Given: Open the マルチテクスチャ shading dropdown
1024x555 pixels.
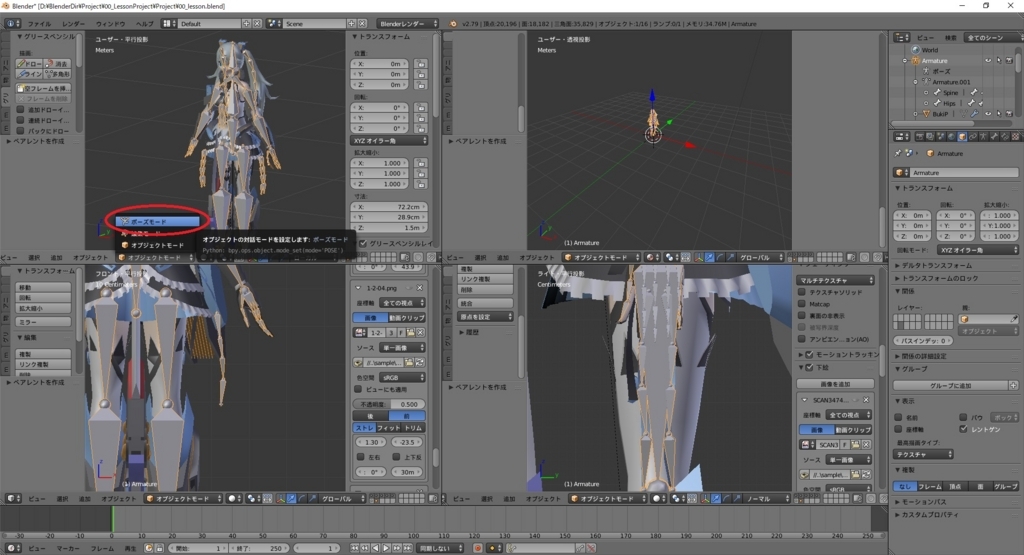Looking at the screenshot, I should coord(835,280).
